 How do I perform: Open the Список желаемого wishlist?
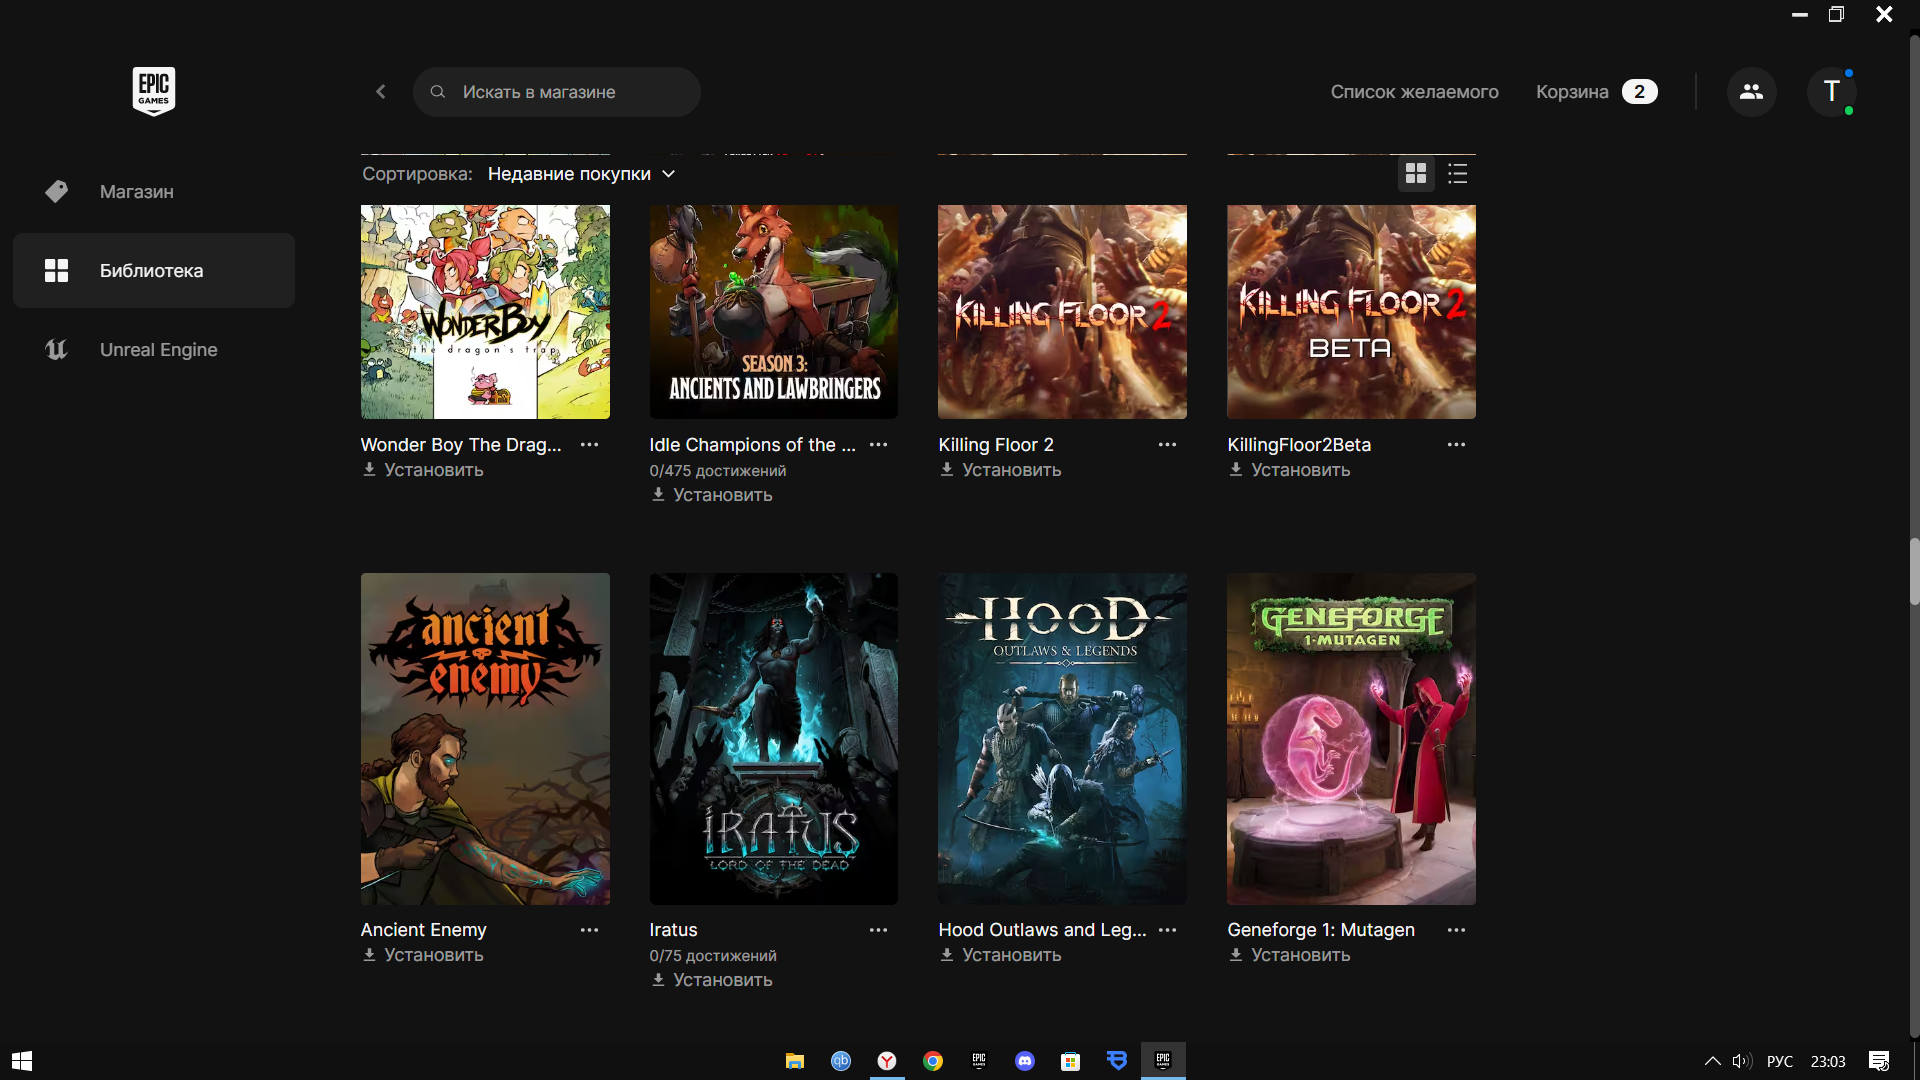(x=1414, y=92)
